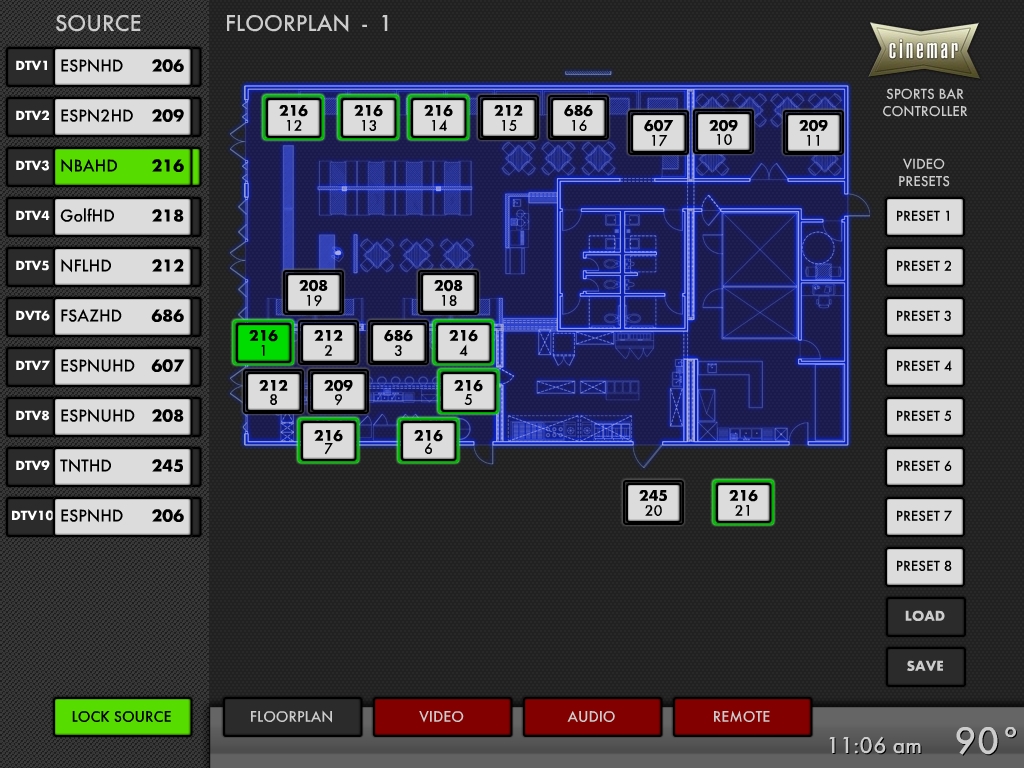Select TV 1 tile on floorplan
The width and height of the screenshot is (1024, 768).
pyautogui.click(x=263, y=343)
